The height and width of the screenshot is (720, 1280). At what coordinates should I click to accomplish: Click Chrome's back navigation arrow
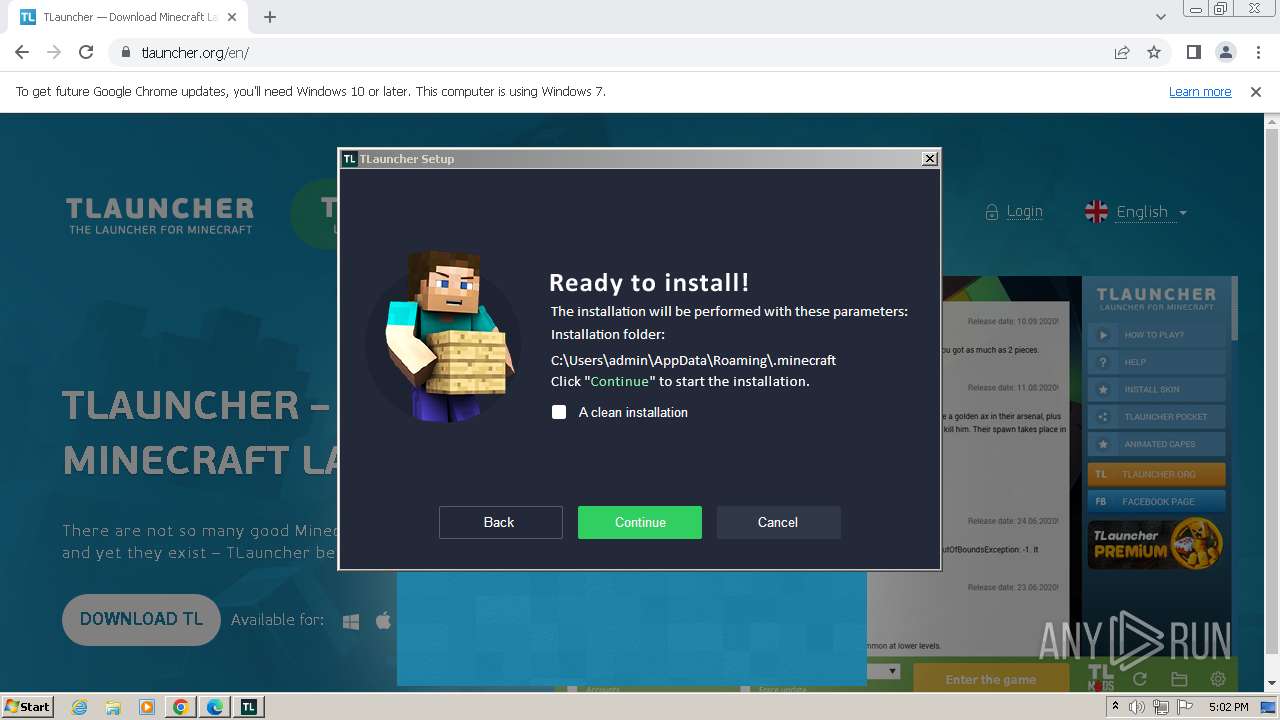coord(22,52)
